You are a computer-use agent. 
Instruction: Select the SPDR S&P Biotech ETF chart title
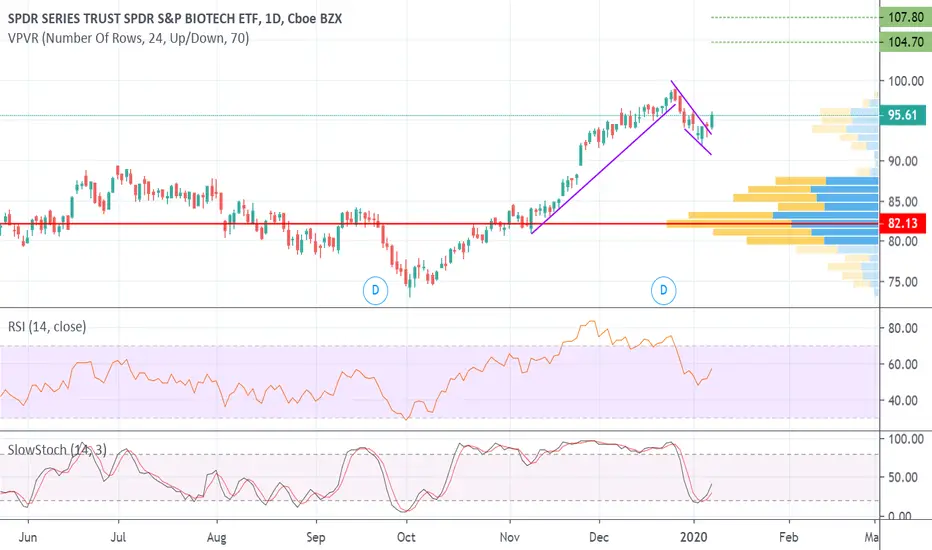click(x=175, y=18)
